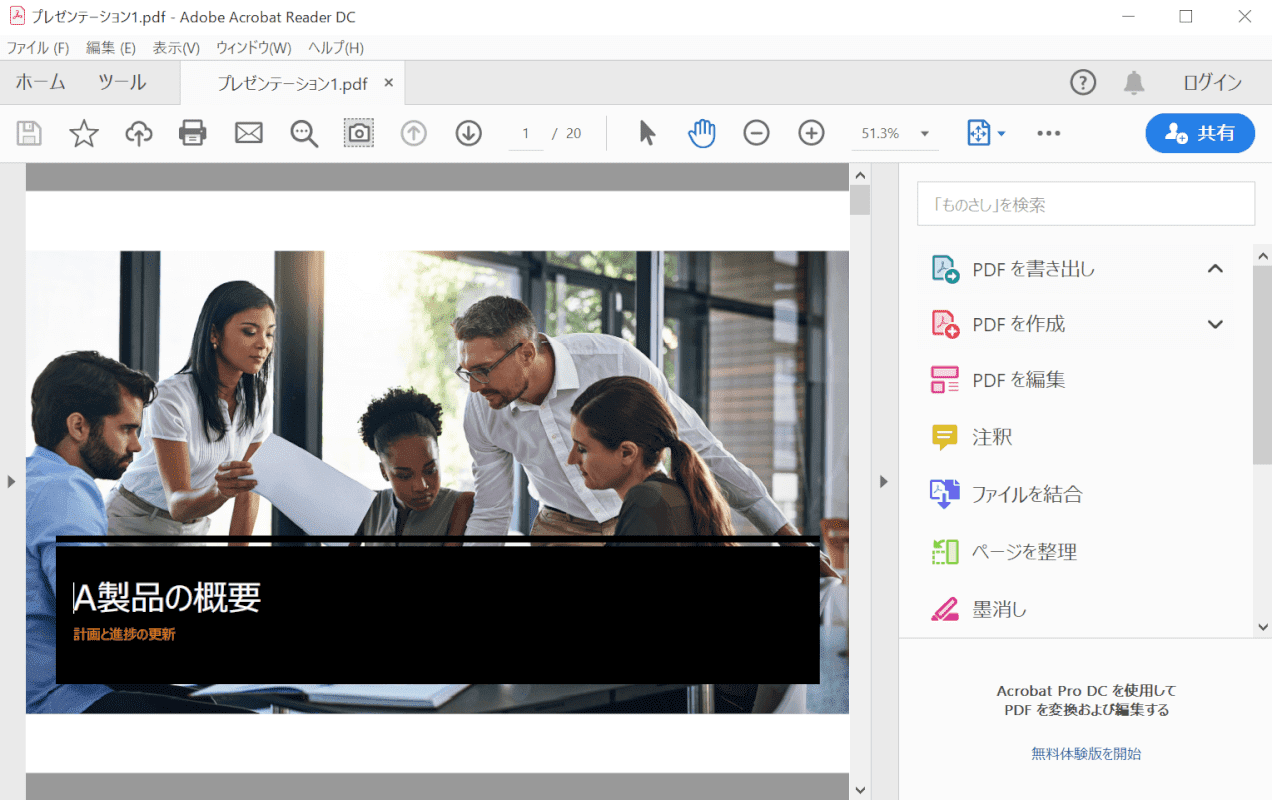Image resolution: width=1272 pixels, height=800 pixels.
Task: Collapse the right tools pane arrow
Action: coord(883,481)
